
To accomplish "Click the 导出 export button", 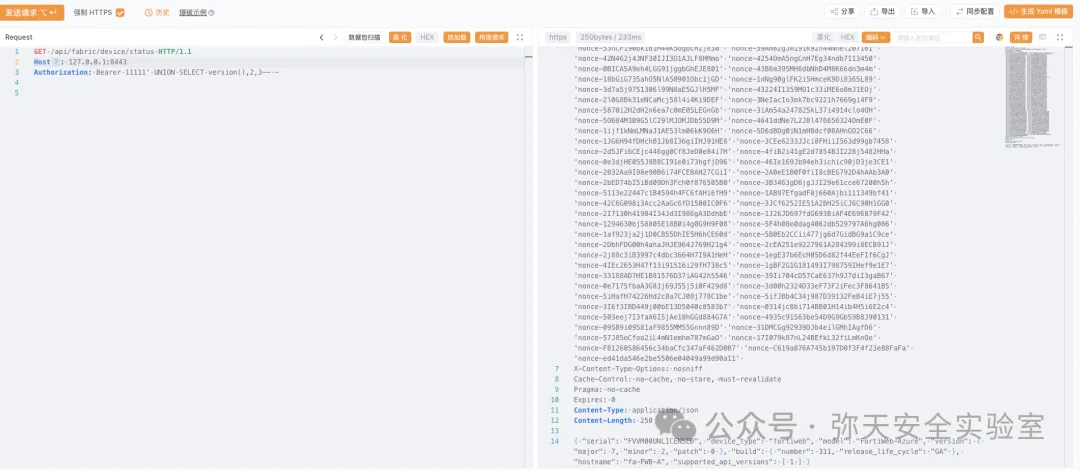I will [x=881, y=12].
